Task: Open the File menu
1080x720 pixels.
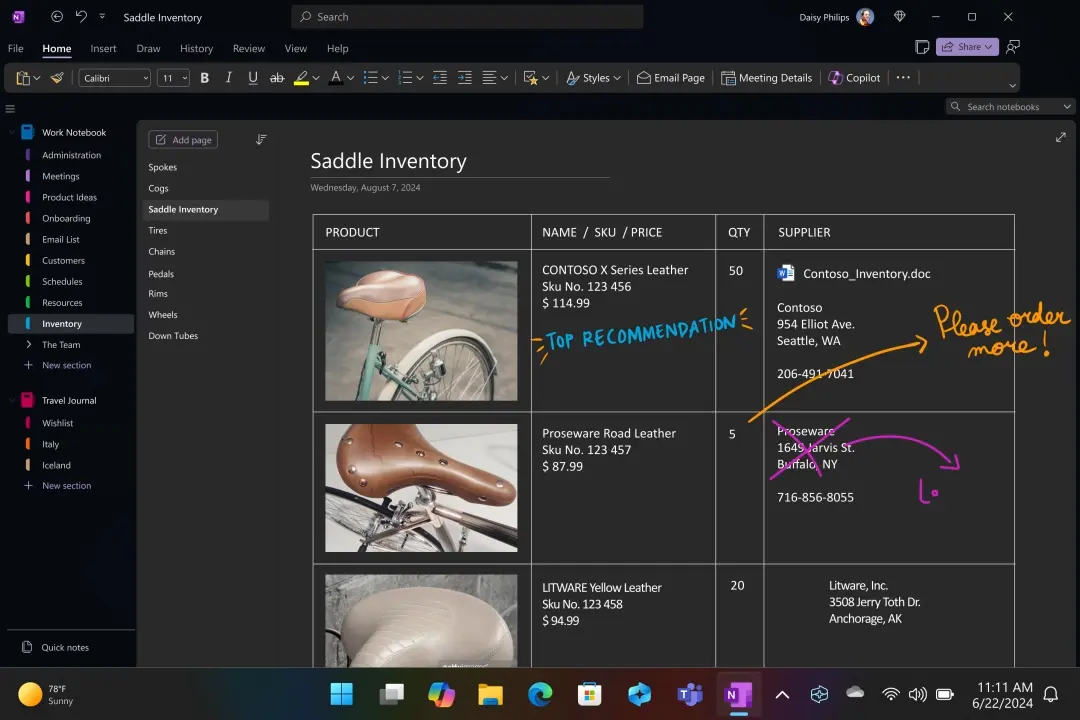Action: coord(16,48)
